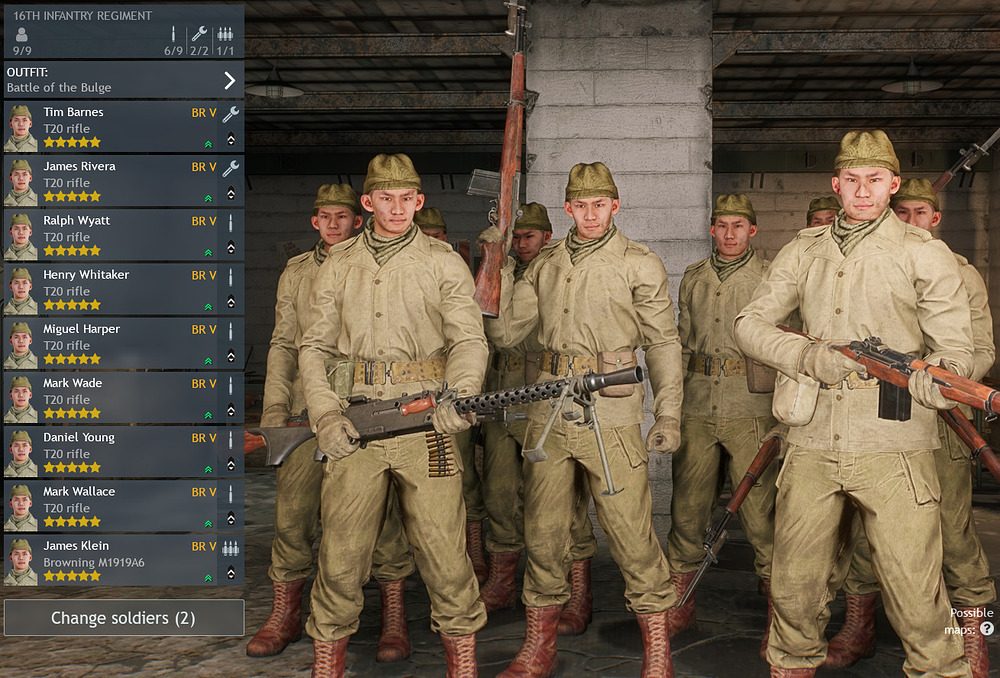Click James Klein's machine gunner ammo icon

[231, 547]
